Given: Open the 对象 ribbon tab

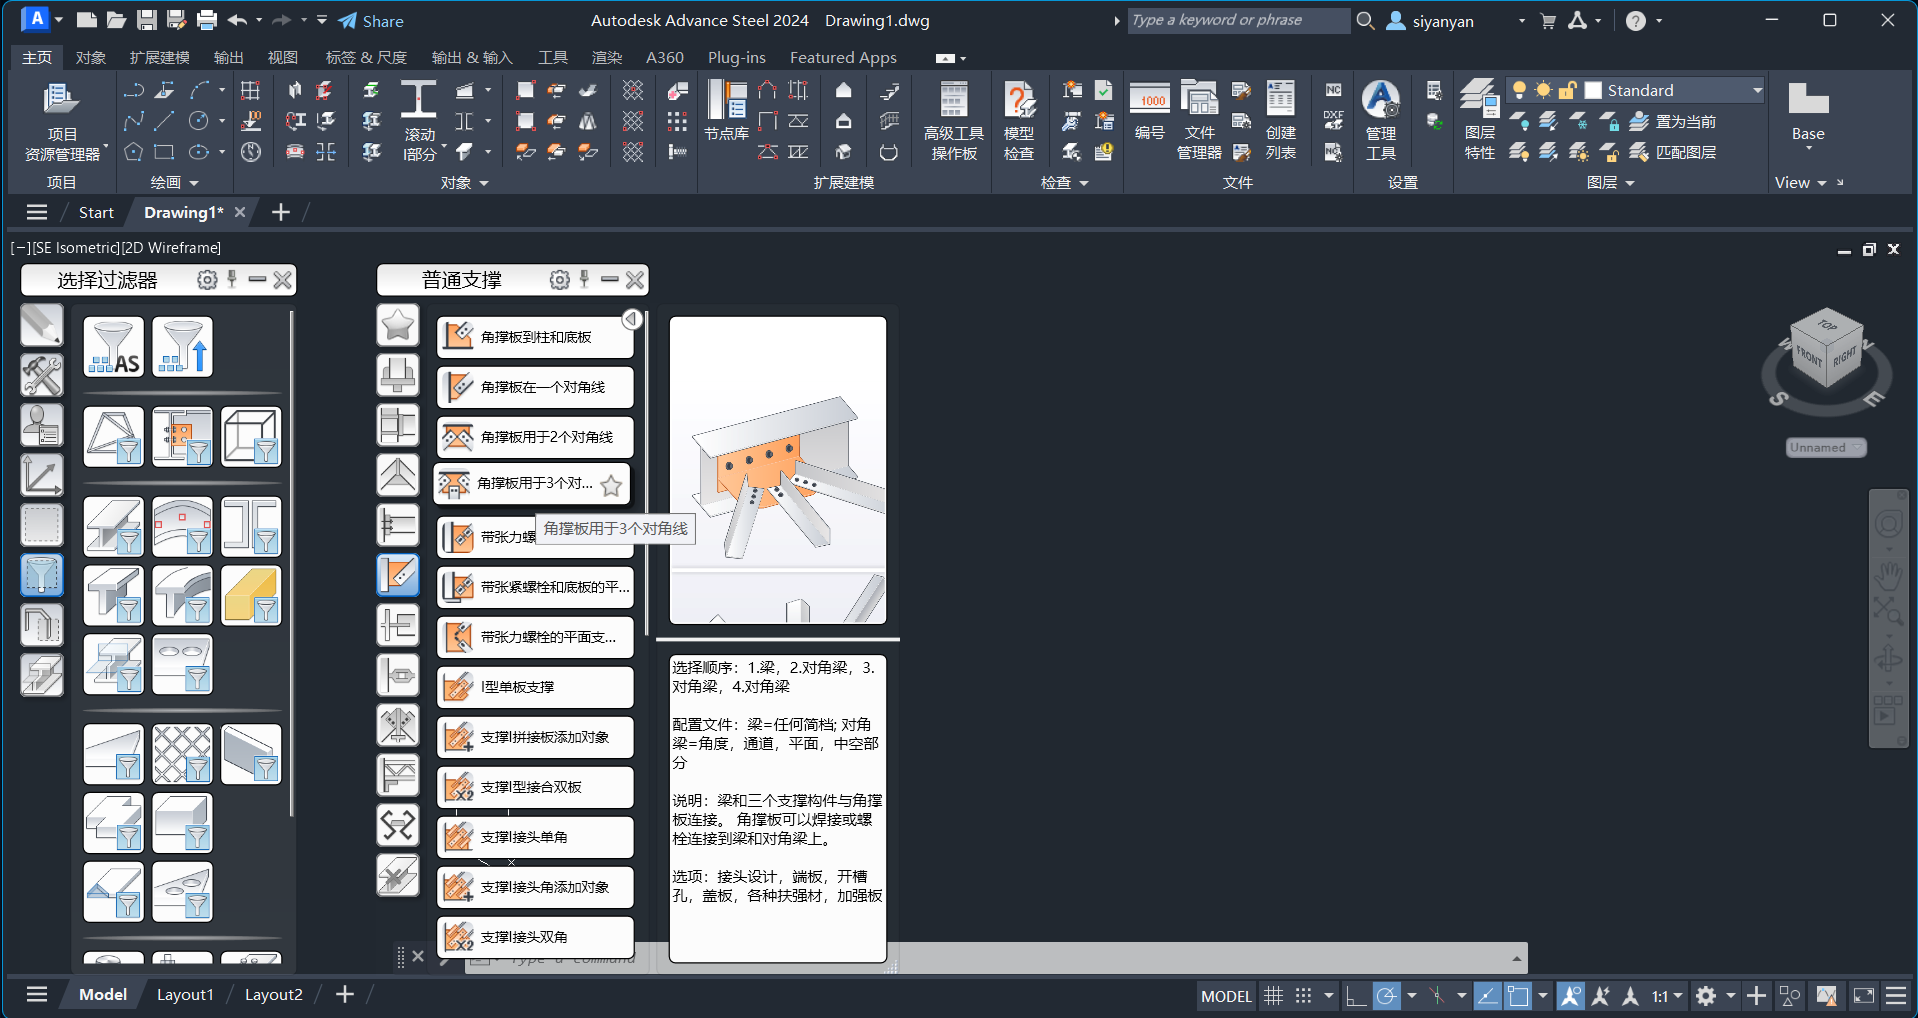Looking at the screenshot, I should click(90, 58).
